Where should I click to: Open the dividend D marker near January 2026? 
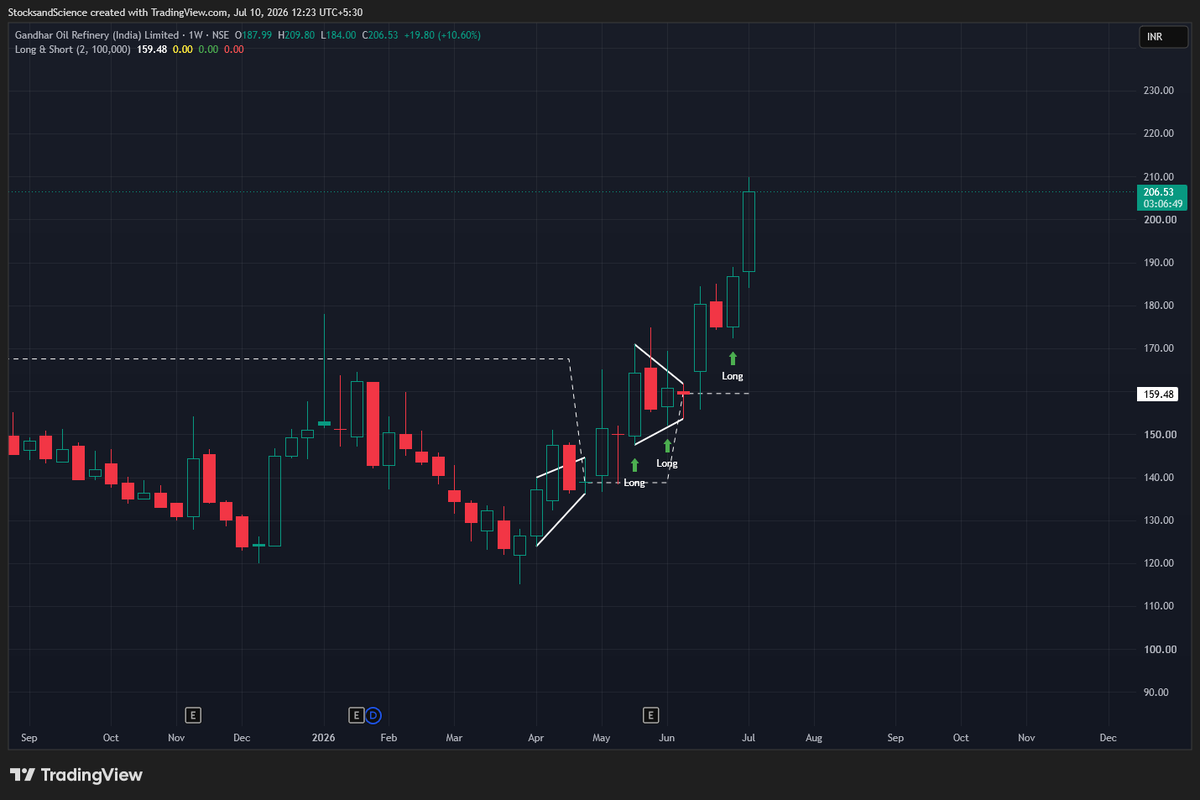(373, 715)
